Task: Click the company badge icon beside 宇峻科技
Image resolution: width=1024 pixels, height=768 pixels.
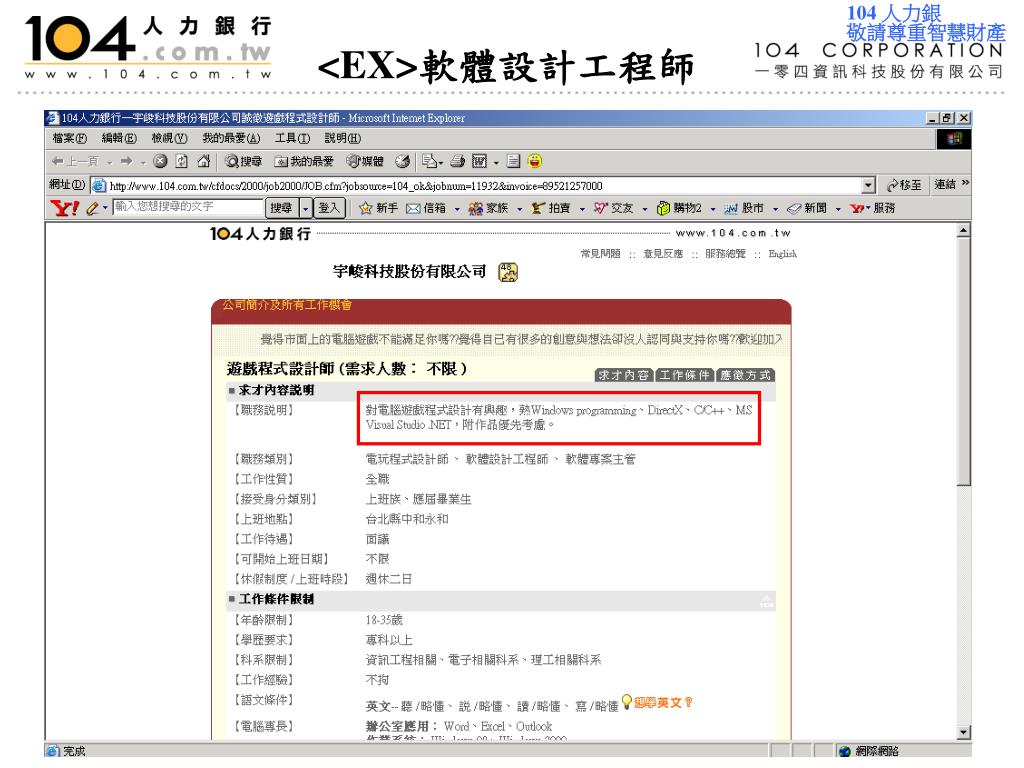Action: point(508,272)
